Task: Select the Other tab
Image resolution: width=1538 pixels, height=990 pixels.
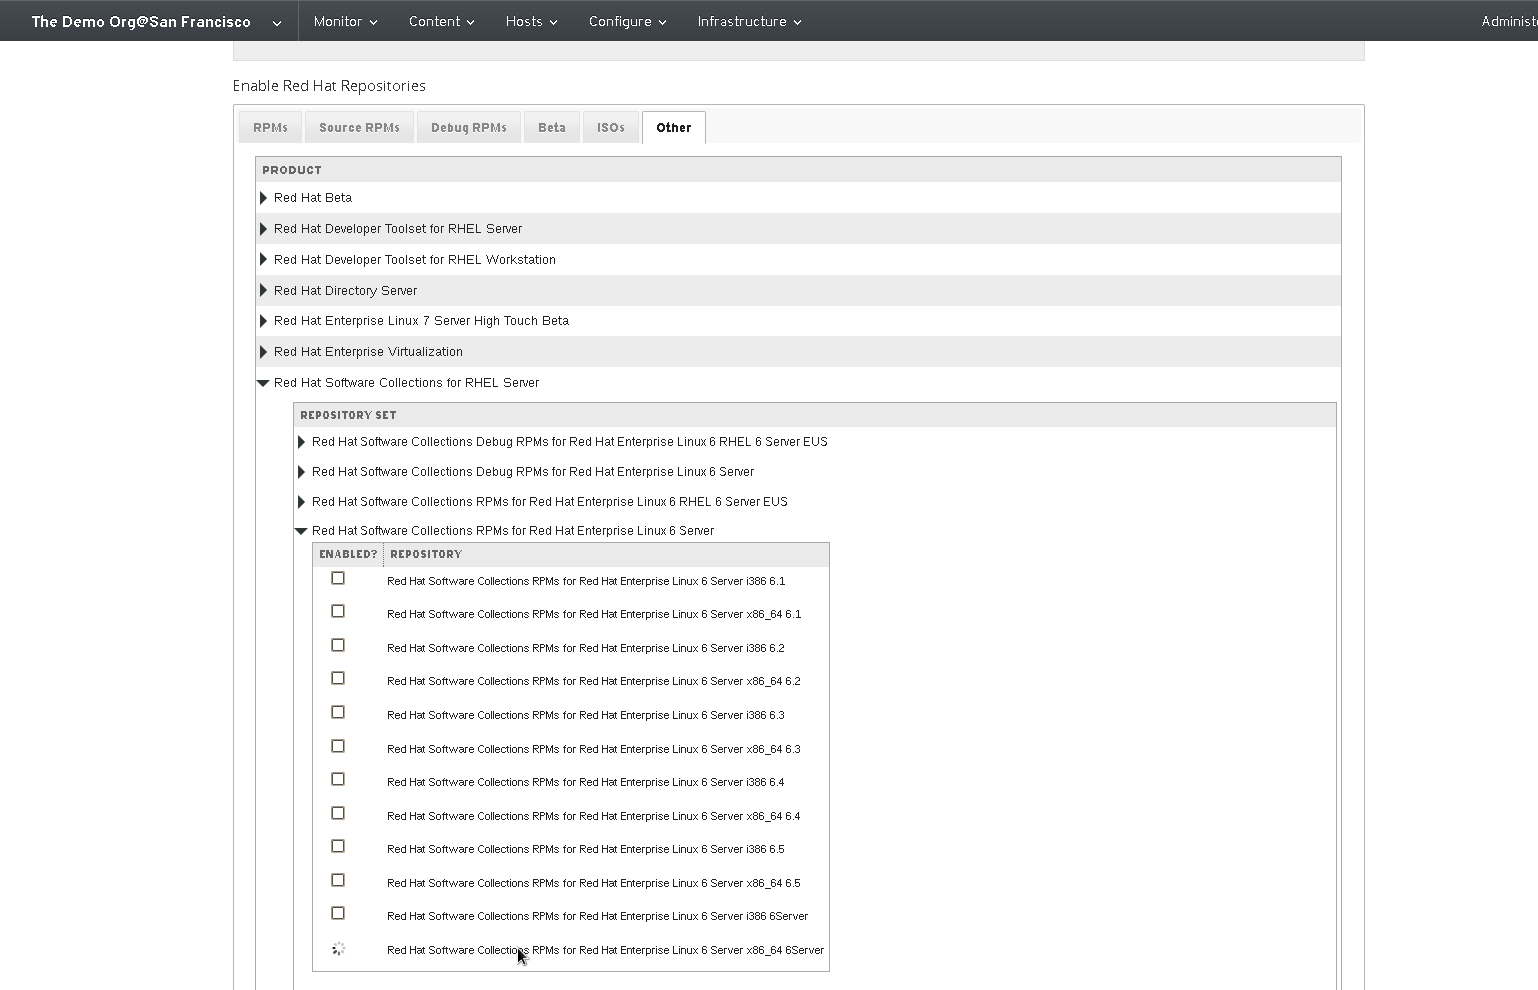Action: [x=673, y=127]
